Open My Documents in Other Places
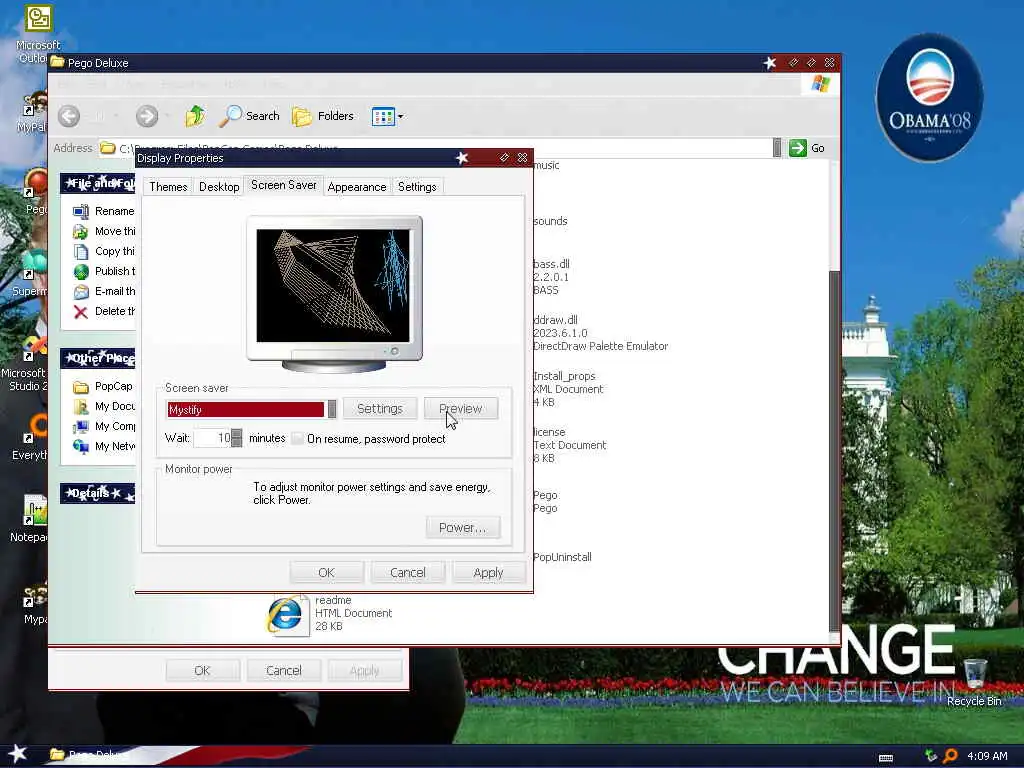The width and height of the screenshot is (1024, 768). coord(104,406)
